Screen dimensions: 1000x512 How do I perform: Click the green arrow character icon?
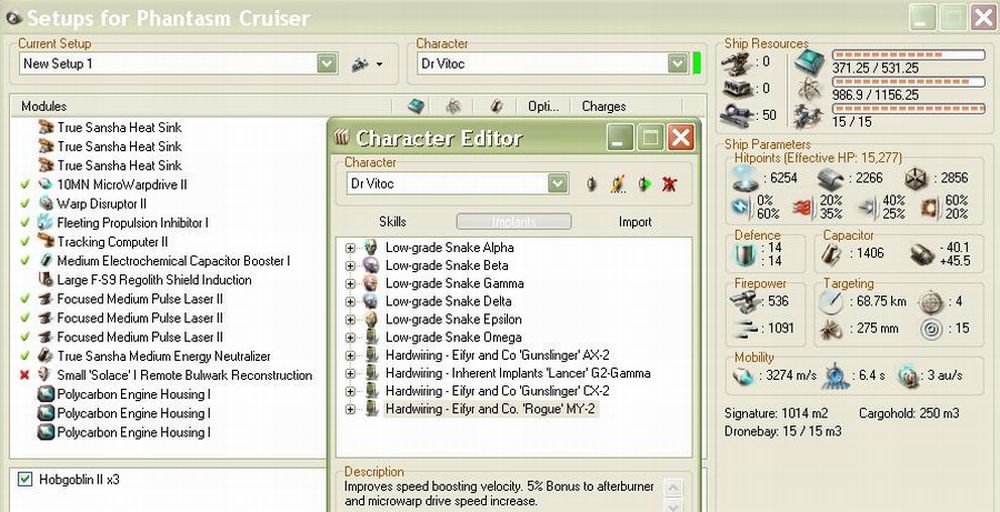point(644,184)
